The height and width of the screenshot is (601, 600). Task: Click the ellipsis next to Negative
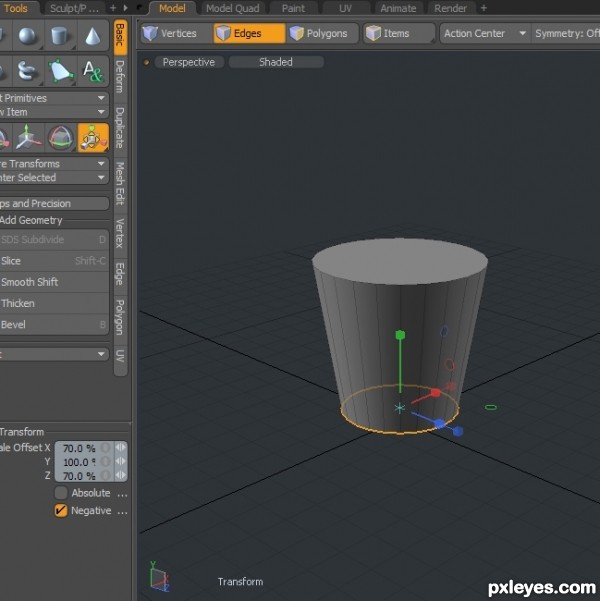(x=122, y=512)
